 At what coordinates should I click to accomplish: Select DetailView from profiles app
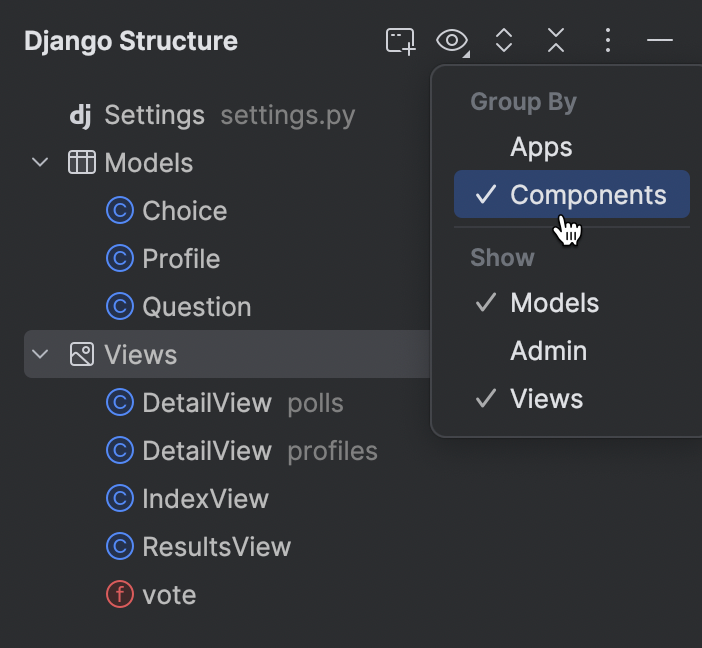pyautogui.click(x=207, y=451)
